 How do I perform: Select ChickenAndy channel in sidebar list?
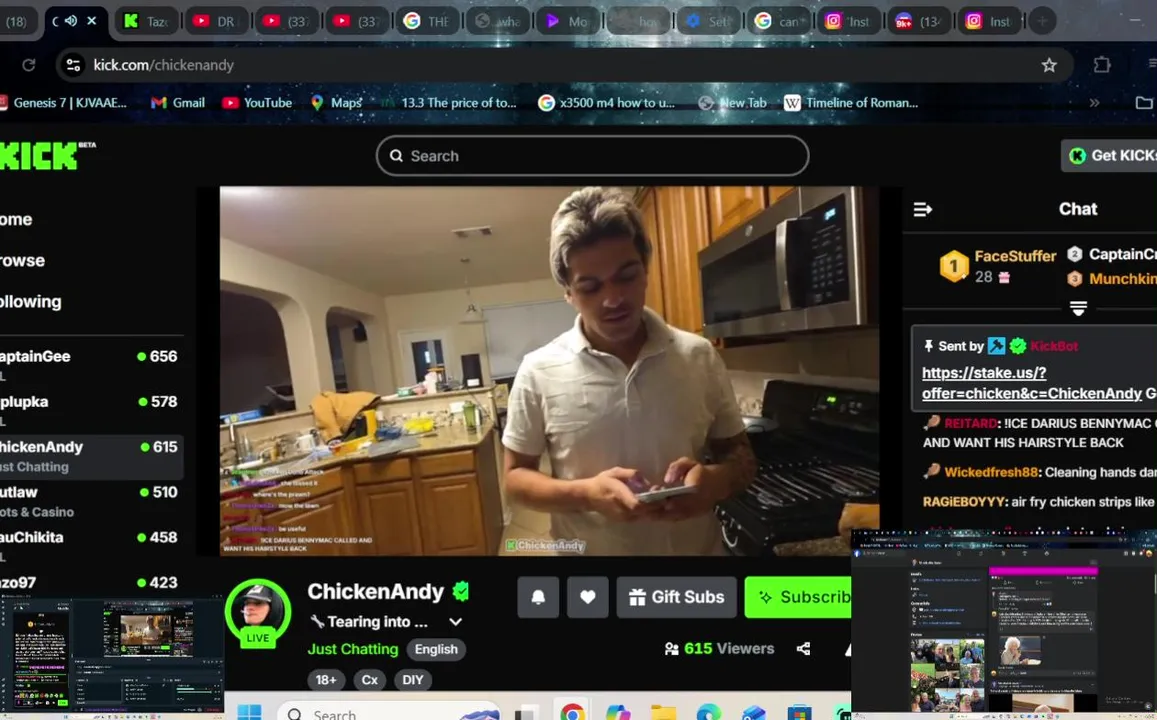click(x=90, y=456)
